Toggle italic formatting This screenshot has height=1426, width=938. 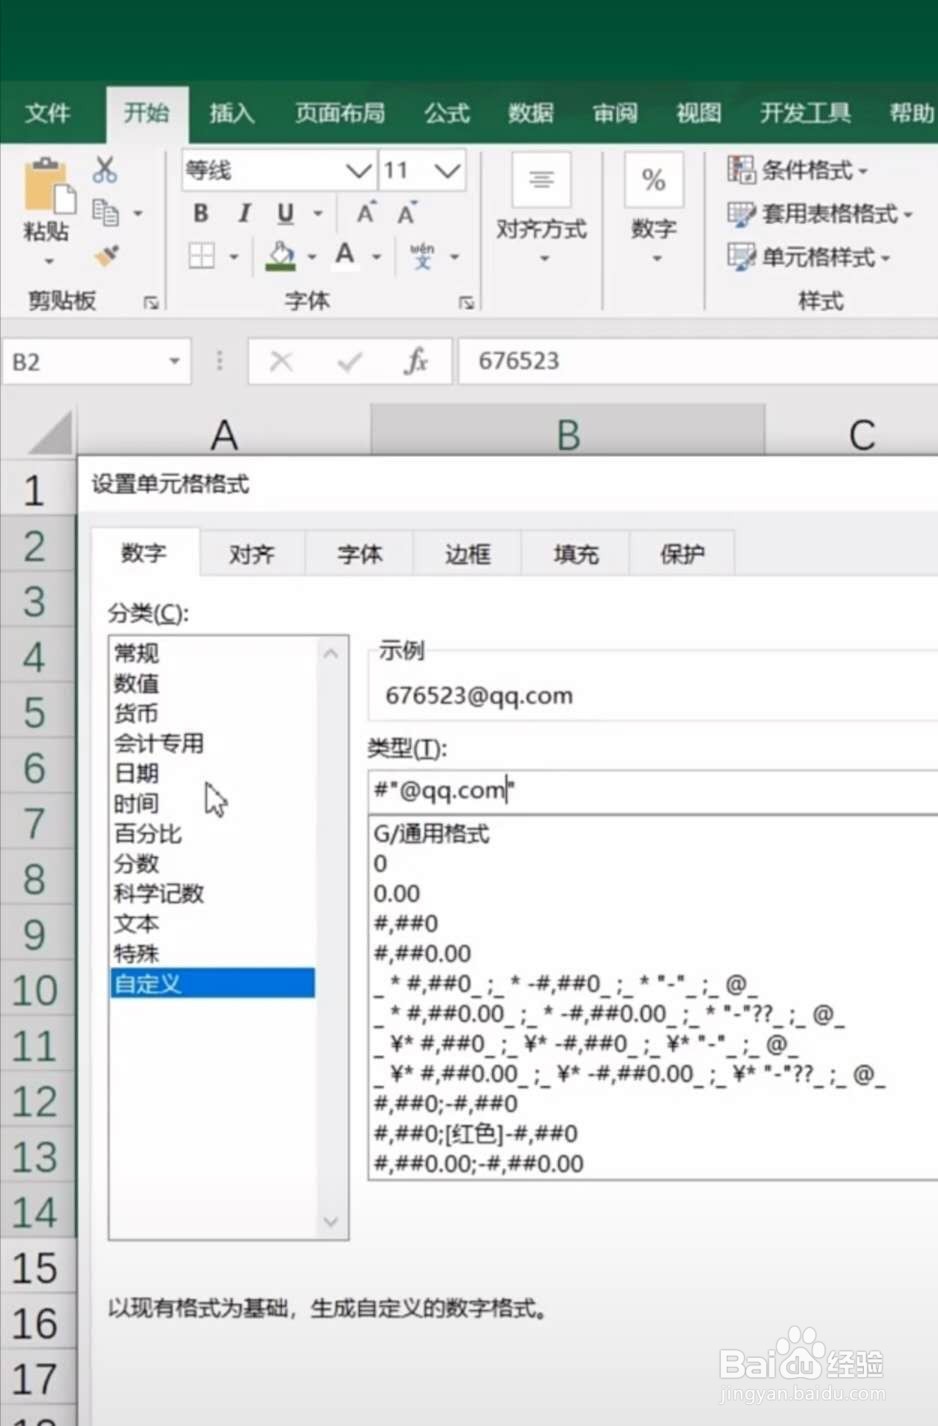coord(243,213)
